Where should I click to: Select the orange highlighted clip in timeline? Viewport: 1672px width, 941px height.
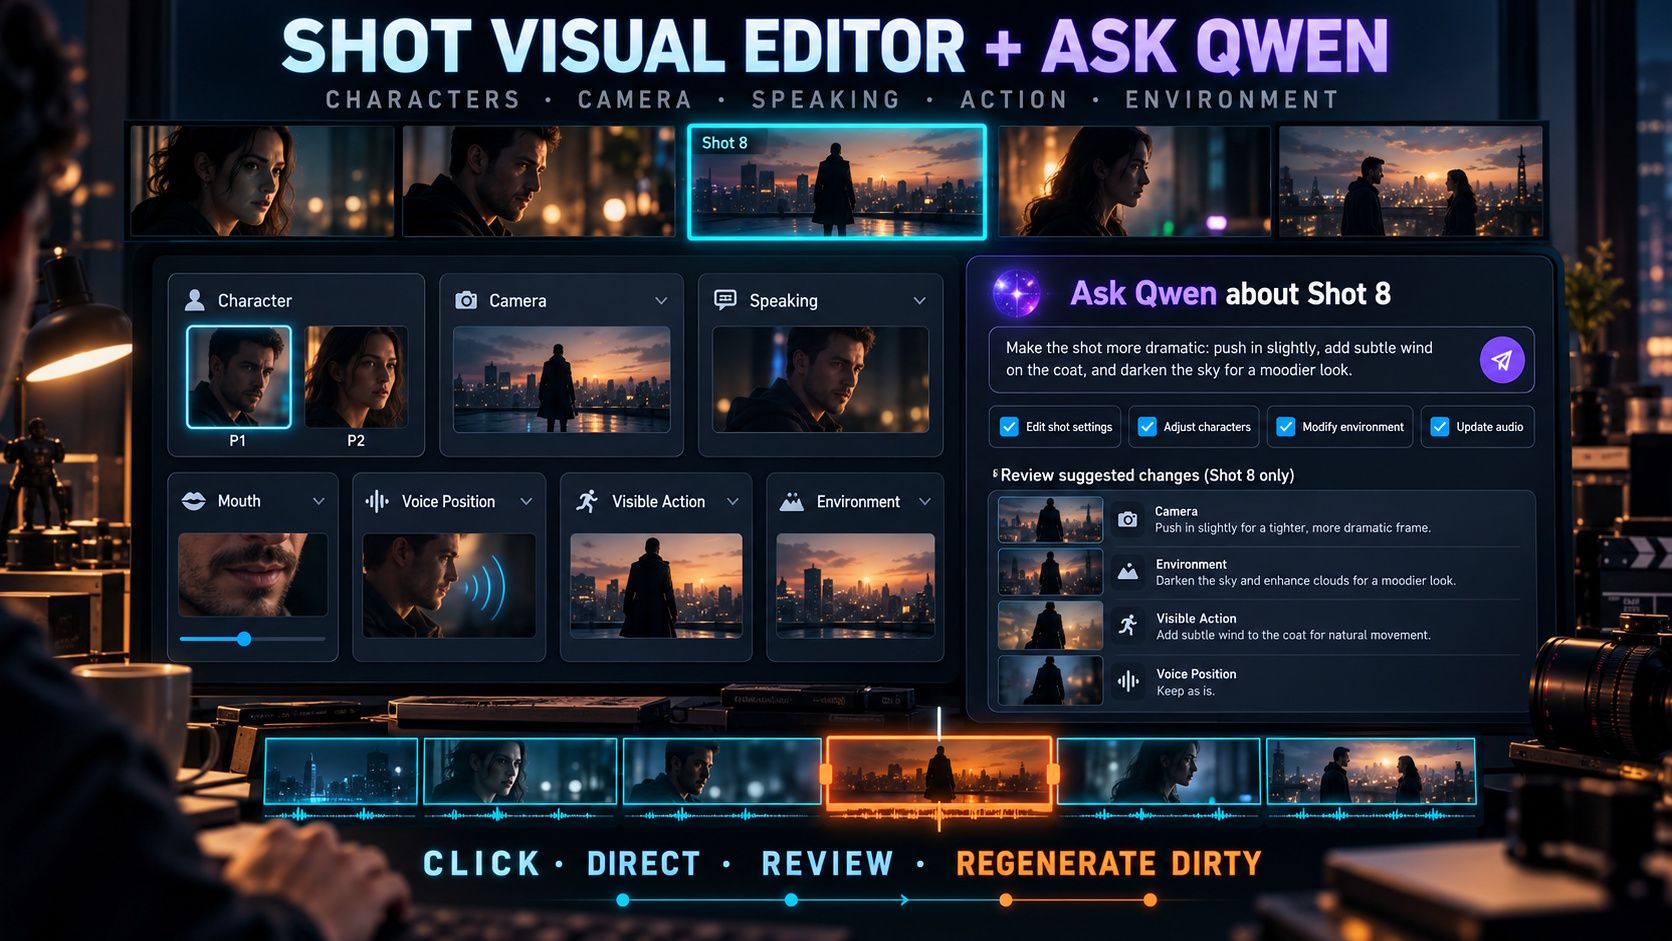939,772
